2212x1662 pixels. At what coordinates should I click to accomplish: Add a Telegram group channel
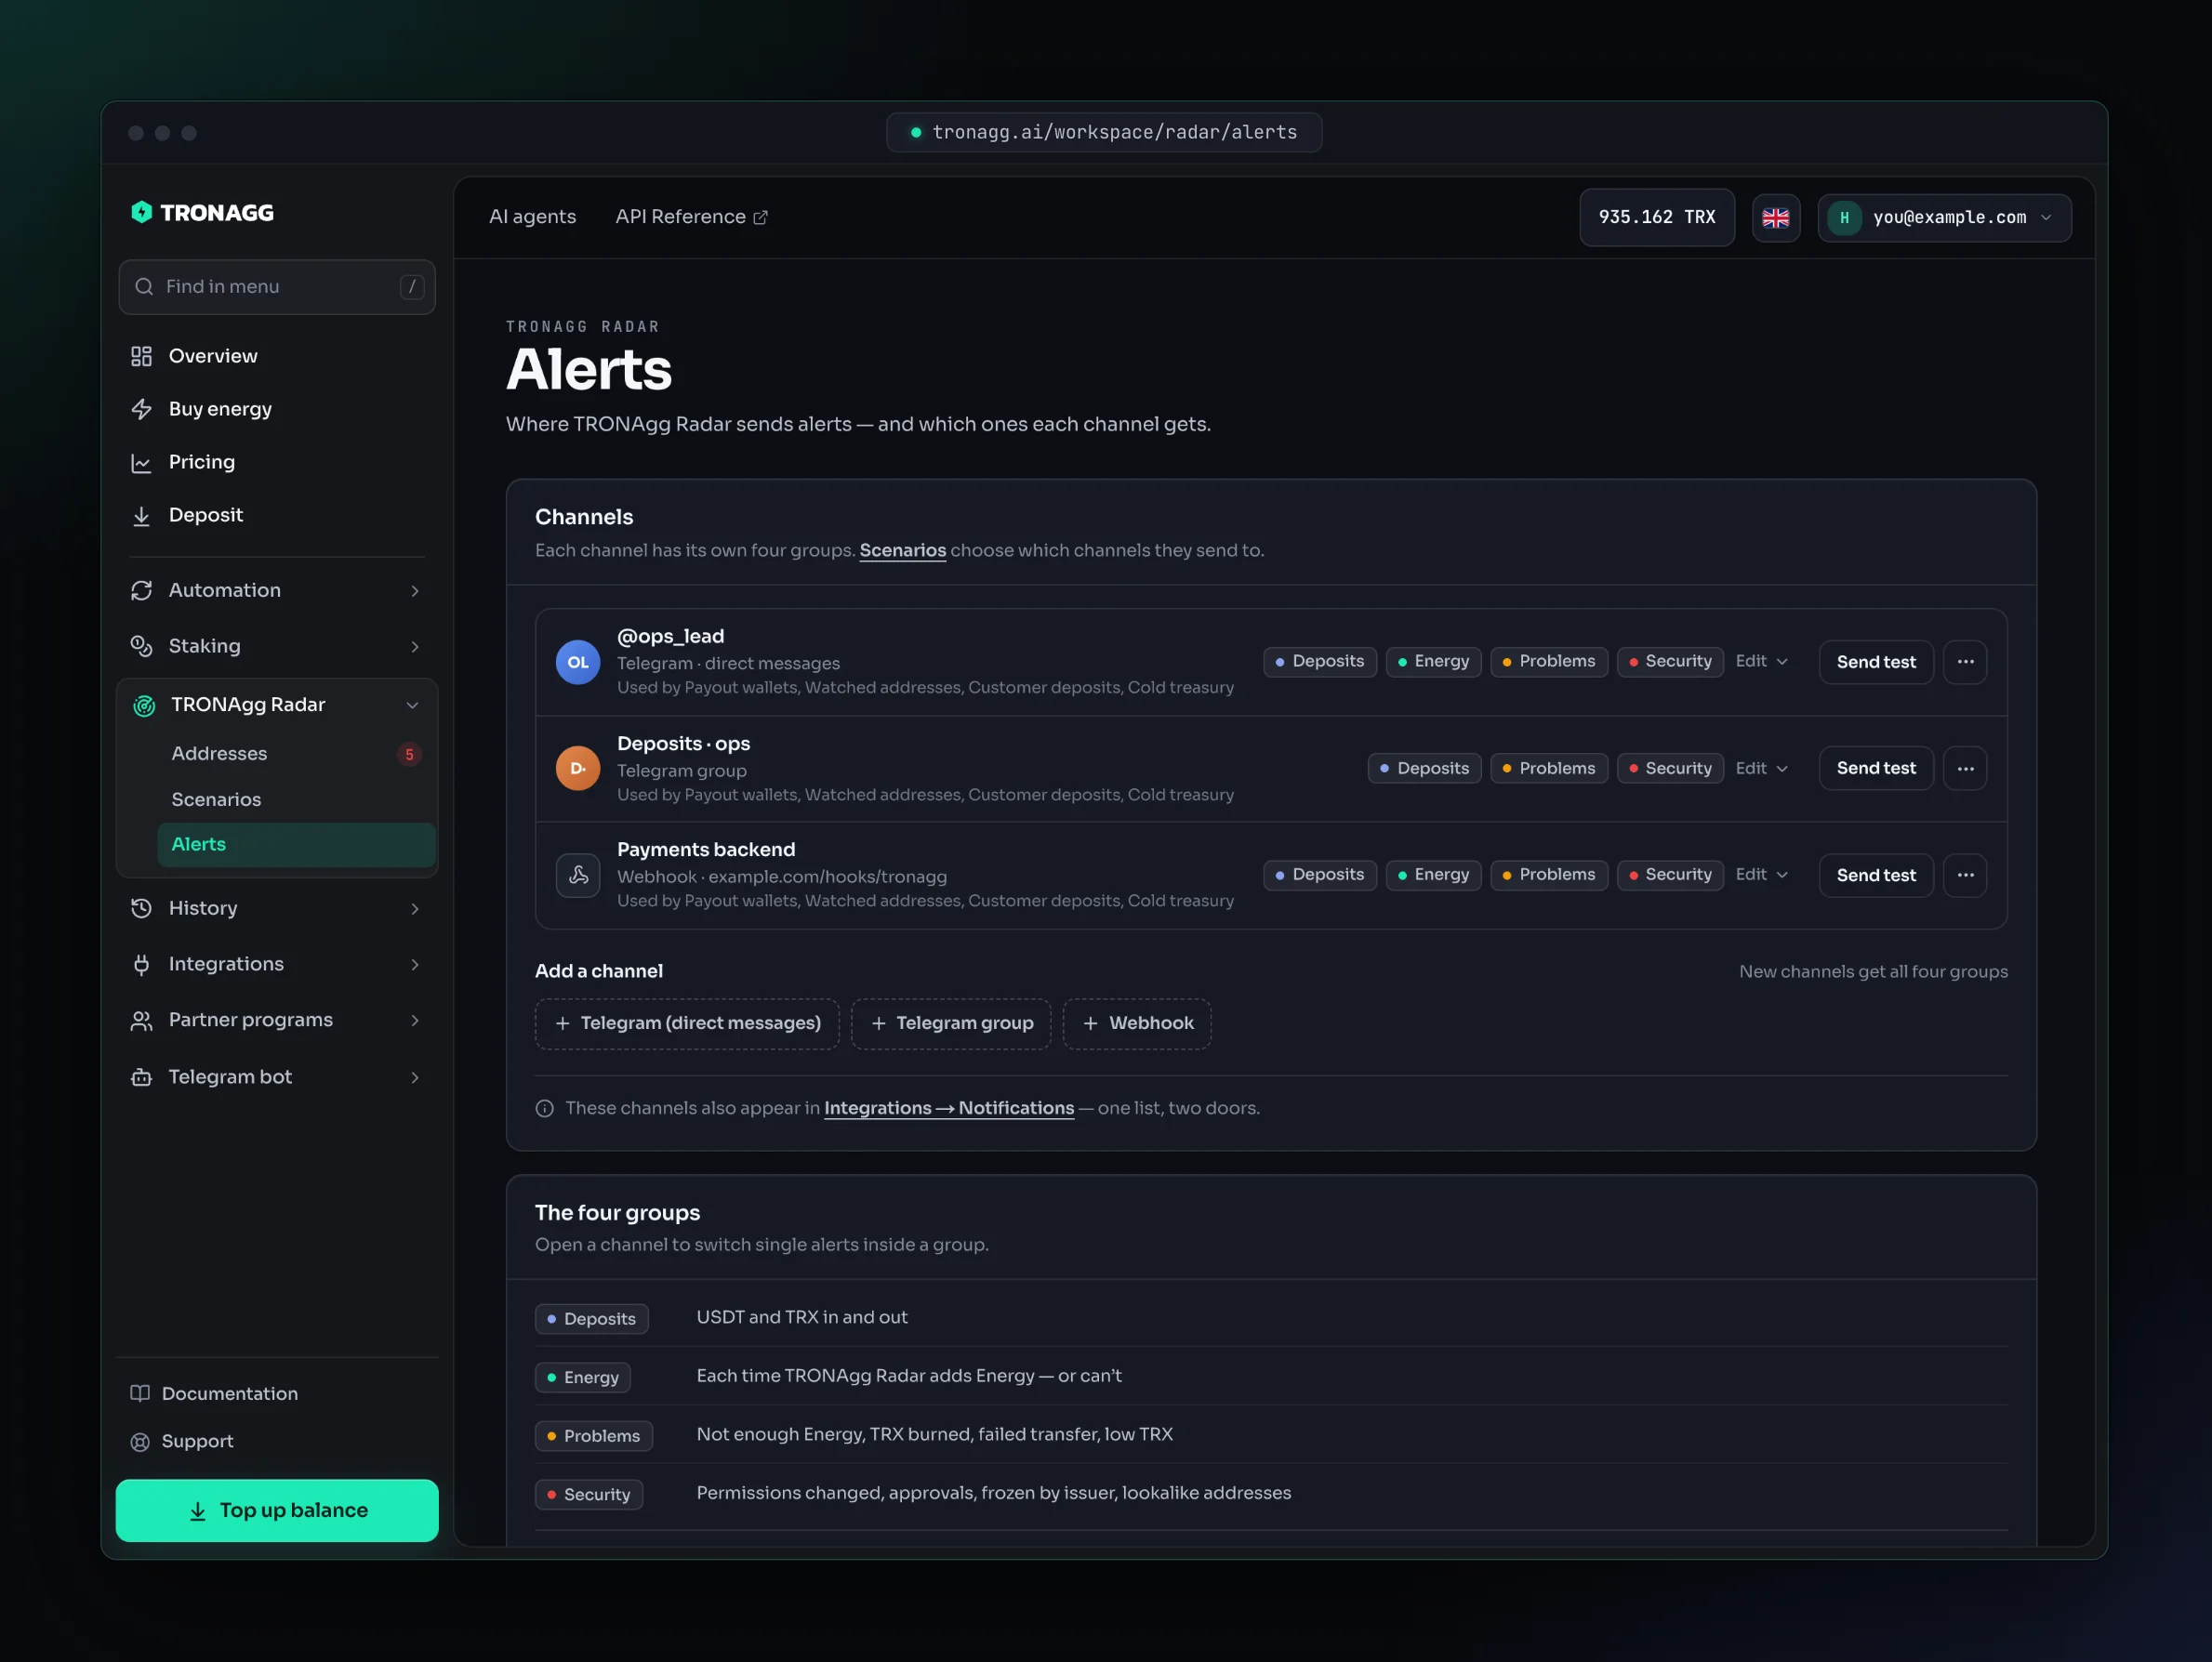coord(951,1023)
